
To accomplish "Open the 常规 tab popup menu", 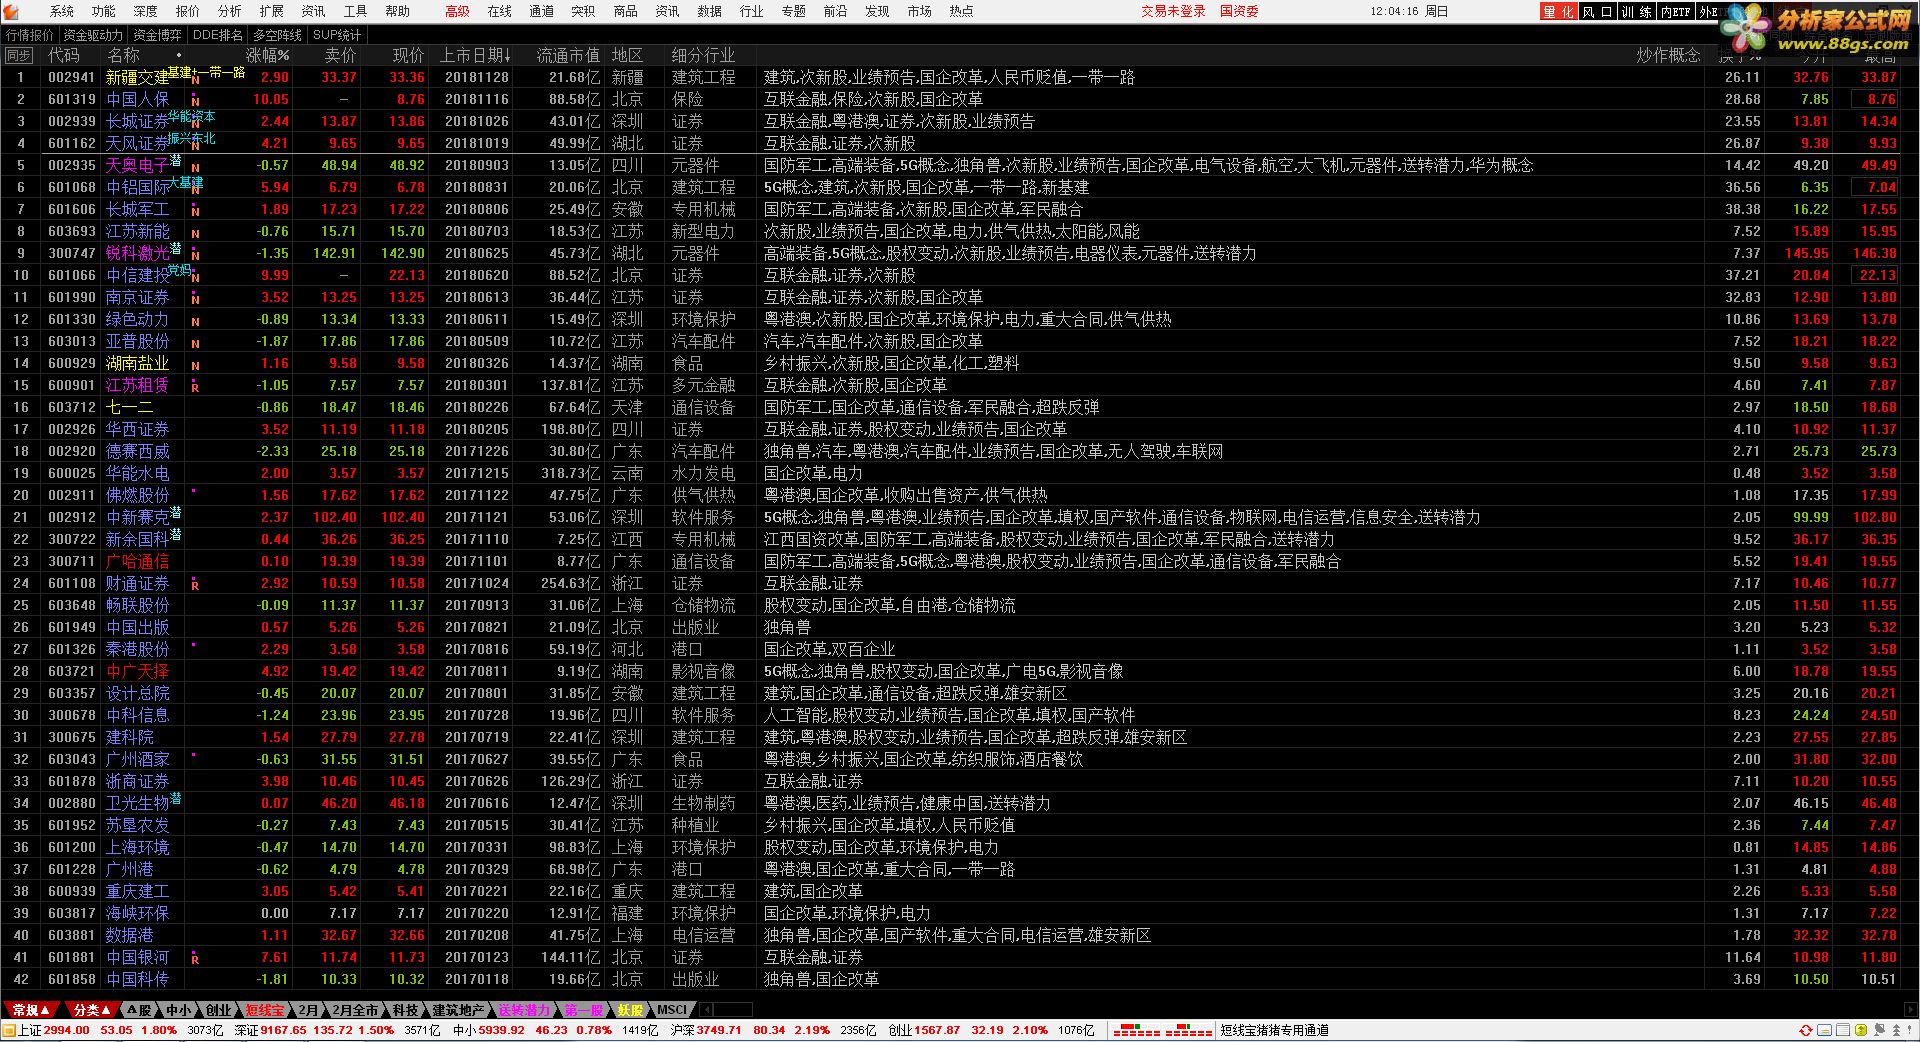I will pyautogui.click(x=31, y=1010).
